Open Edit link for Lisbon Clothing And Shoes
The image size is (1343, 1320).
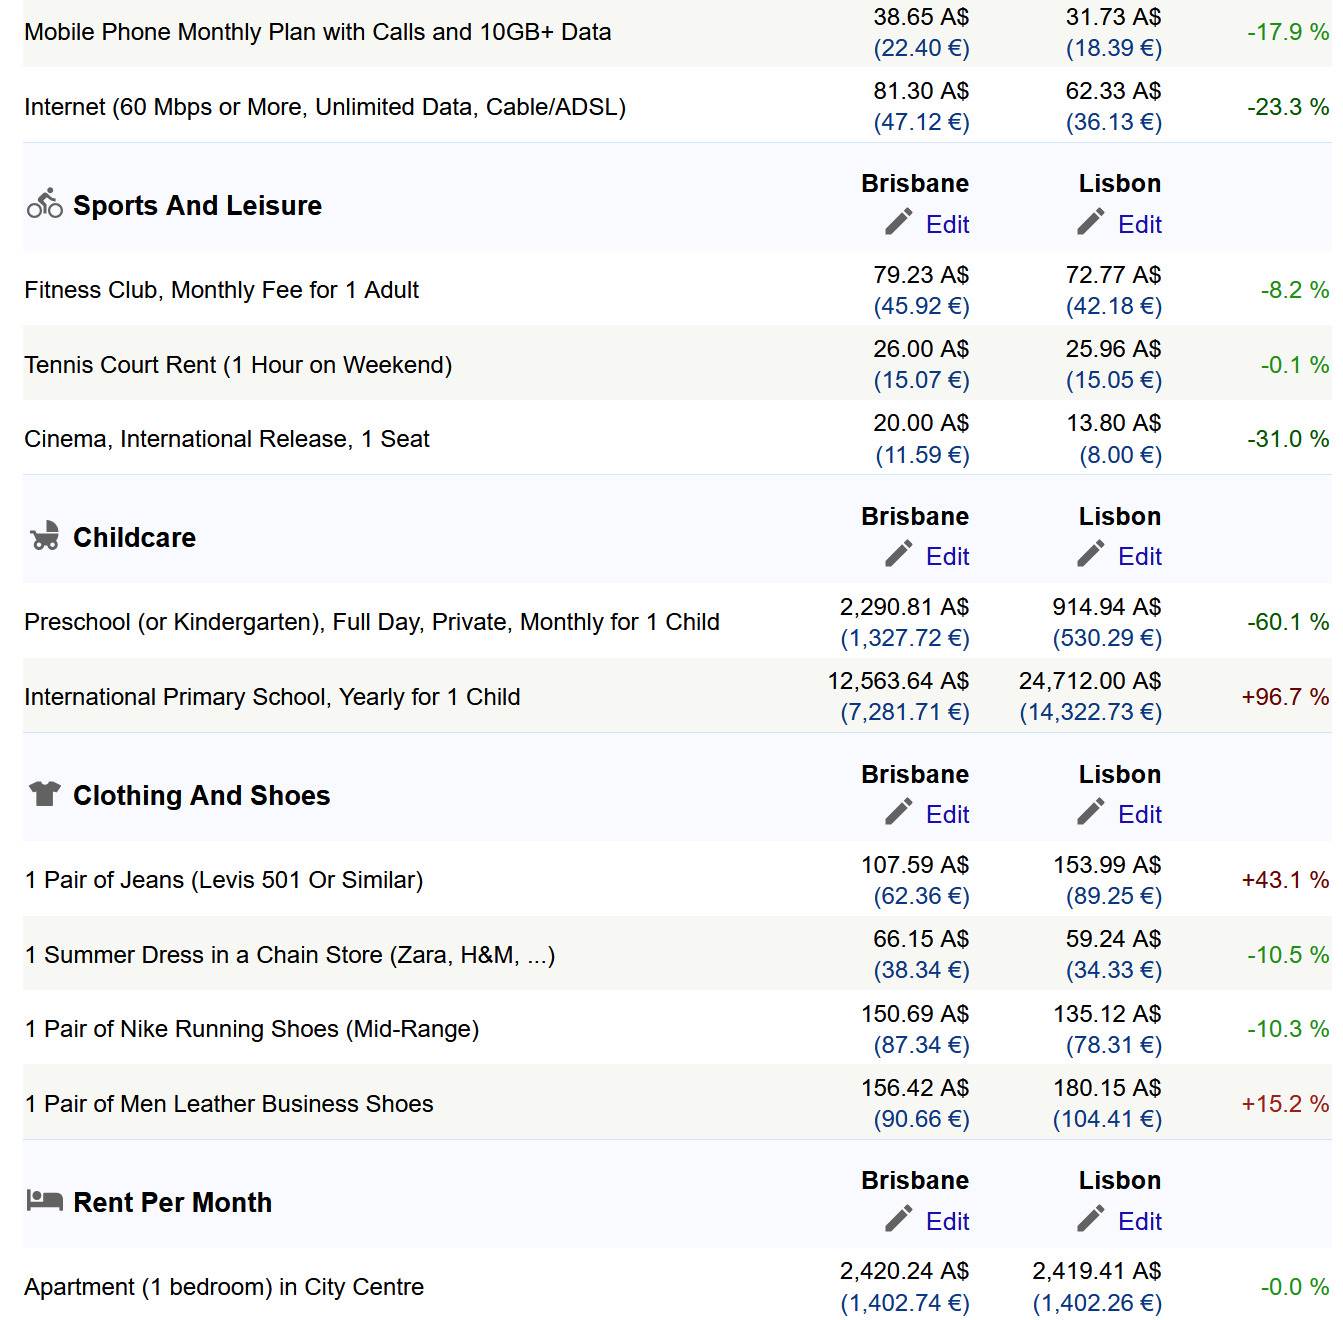(x=1139, y=814)
